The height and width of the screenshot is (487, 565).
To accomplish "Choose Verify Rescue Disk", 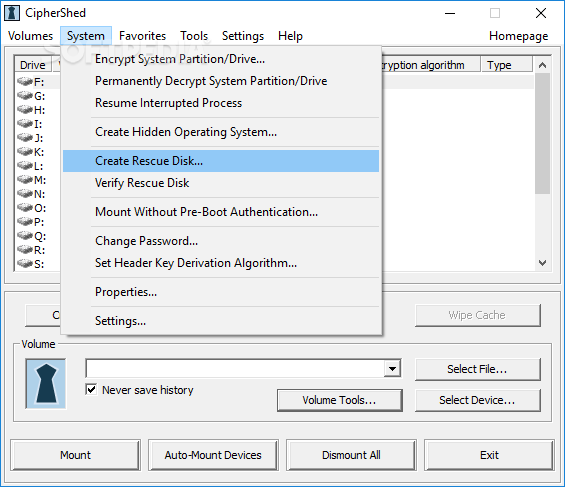I will [x=221, y=183].
